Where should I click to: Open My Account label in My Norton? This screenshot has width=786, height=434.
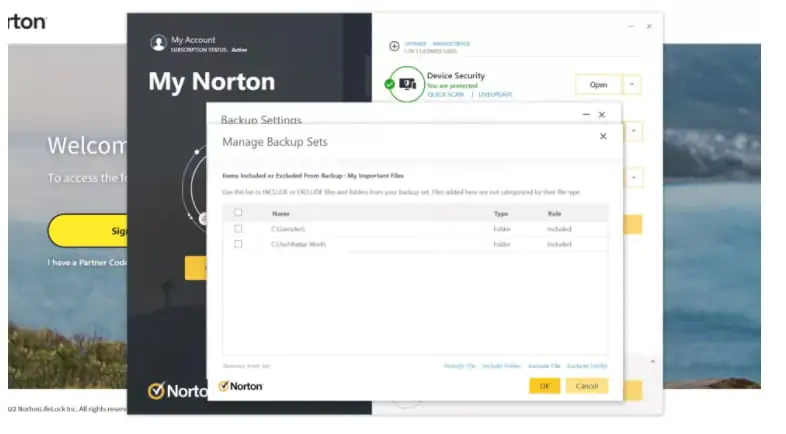193,40
